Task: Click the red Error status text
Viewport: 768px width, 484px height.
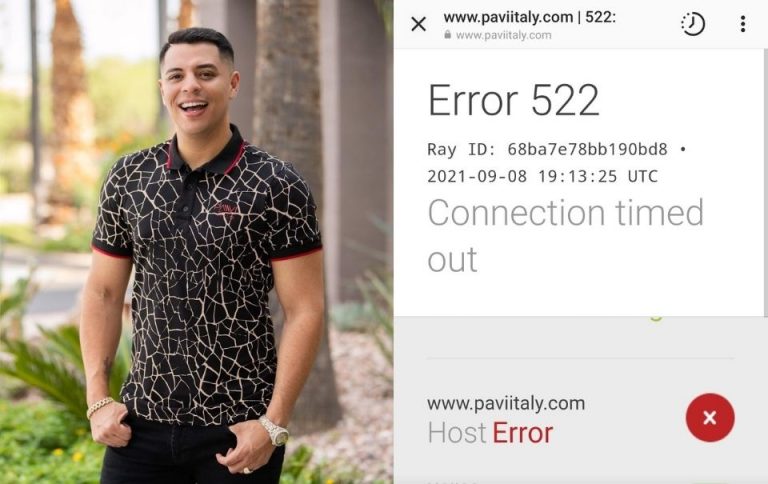Action: coord(523,433)
